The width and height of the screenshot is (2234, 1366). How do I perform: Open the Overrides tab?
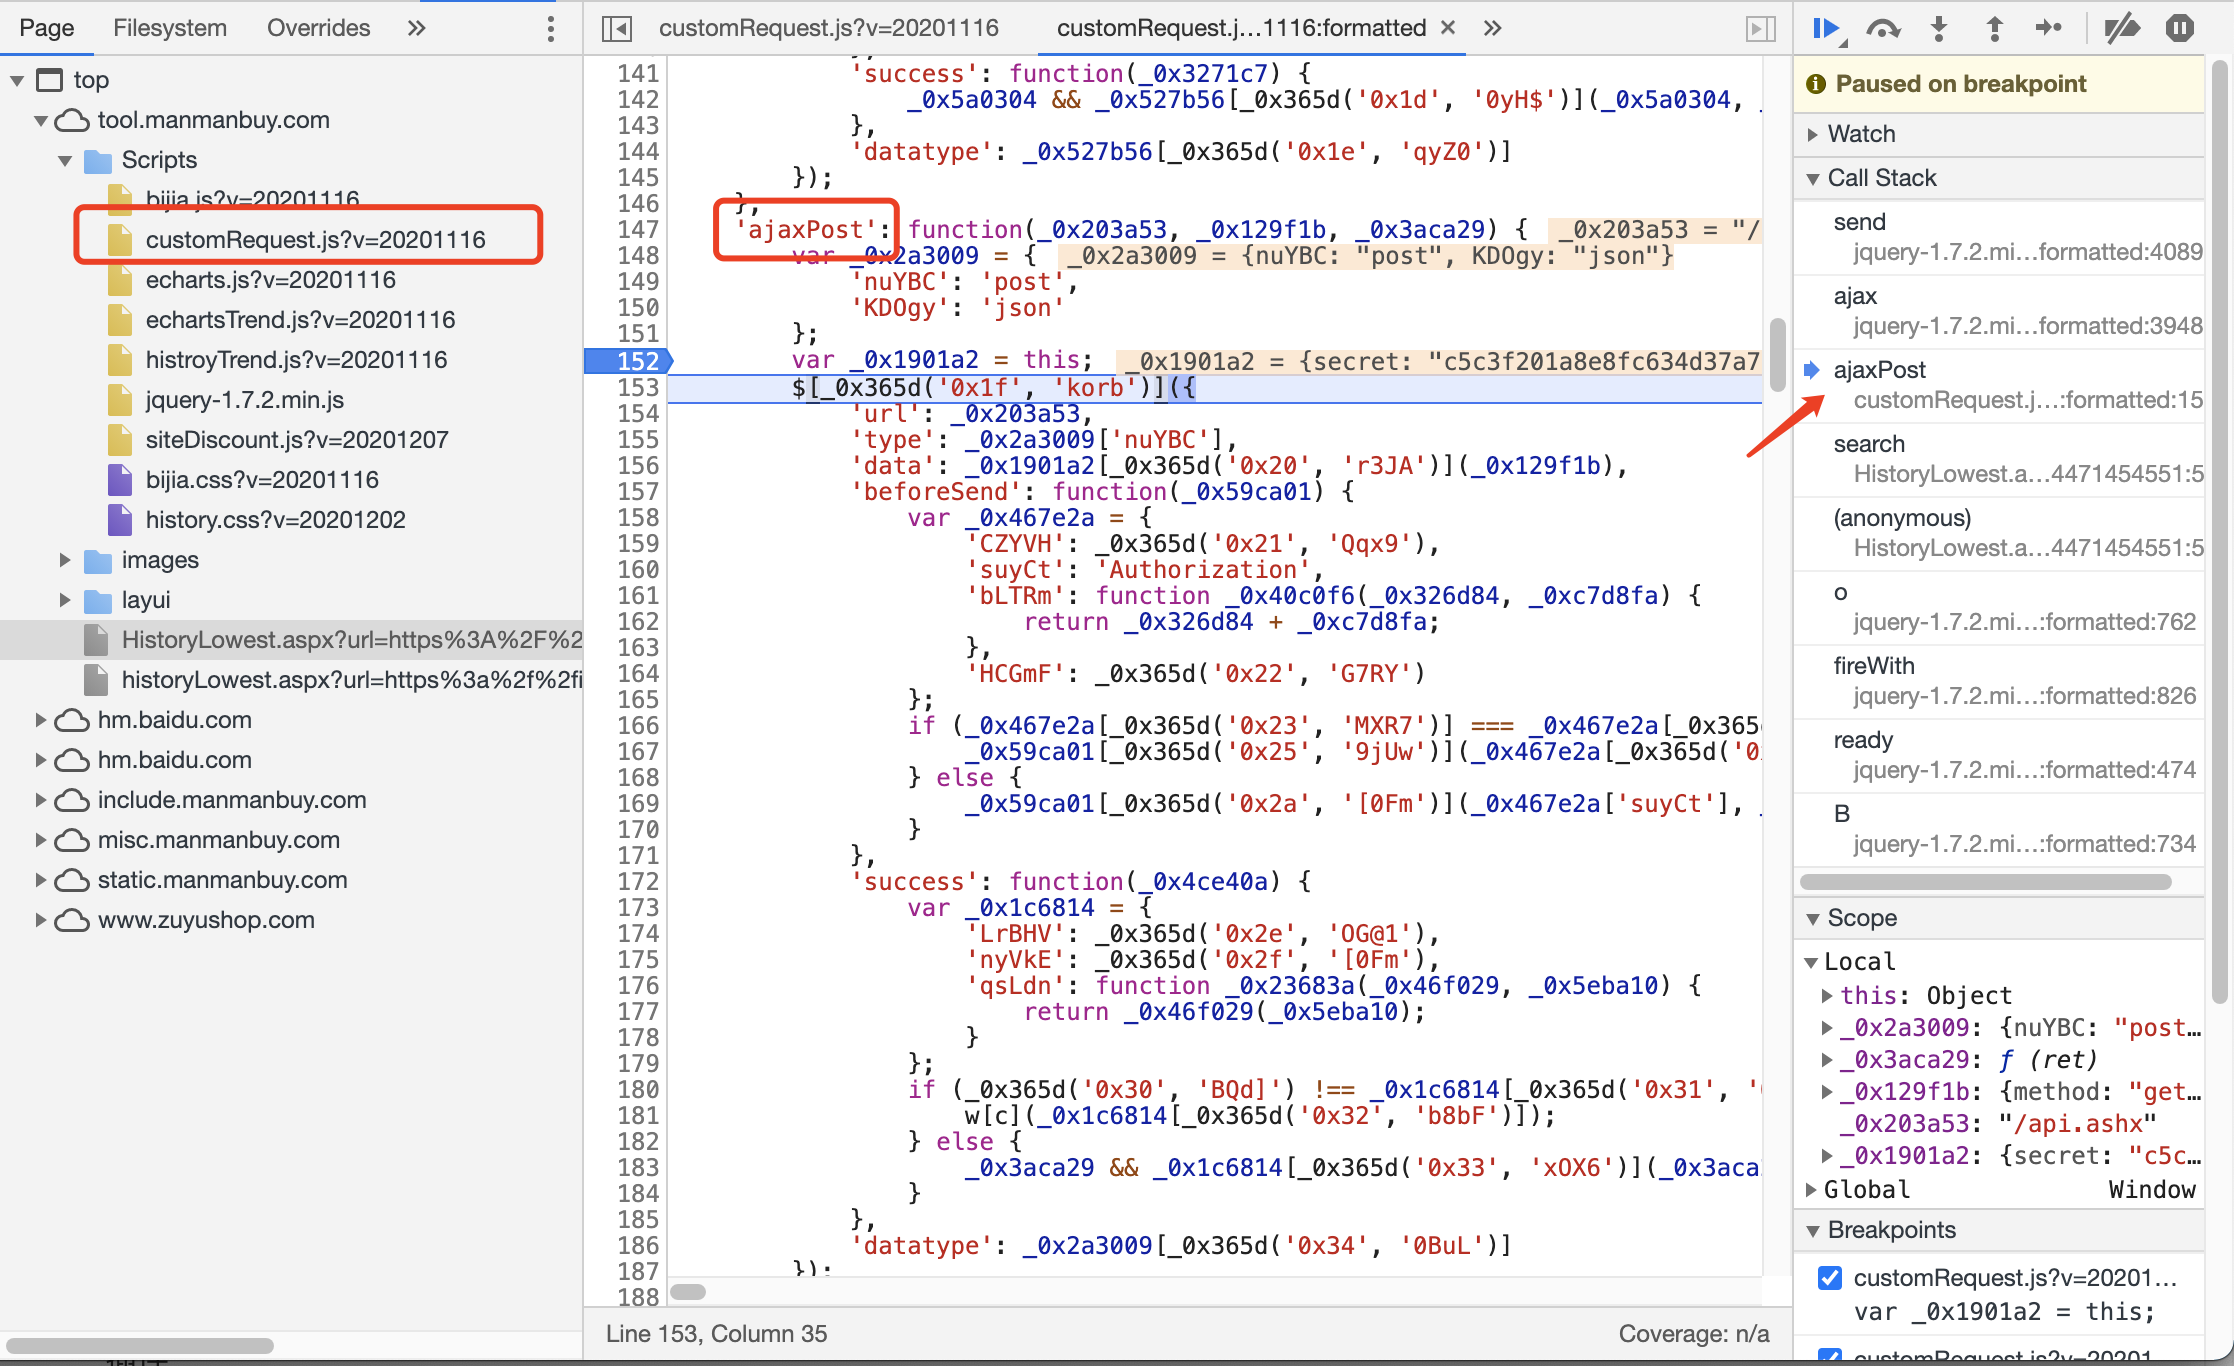pos(318,28)
